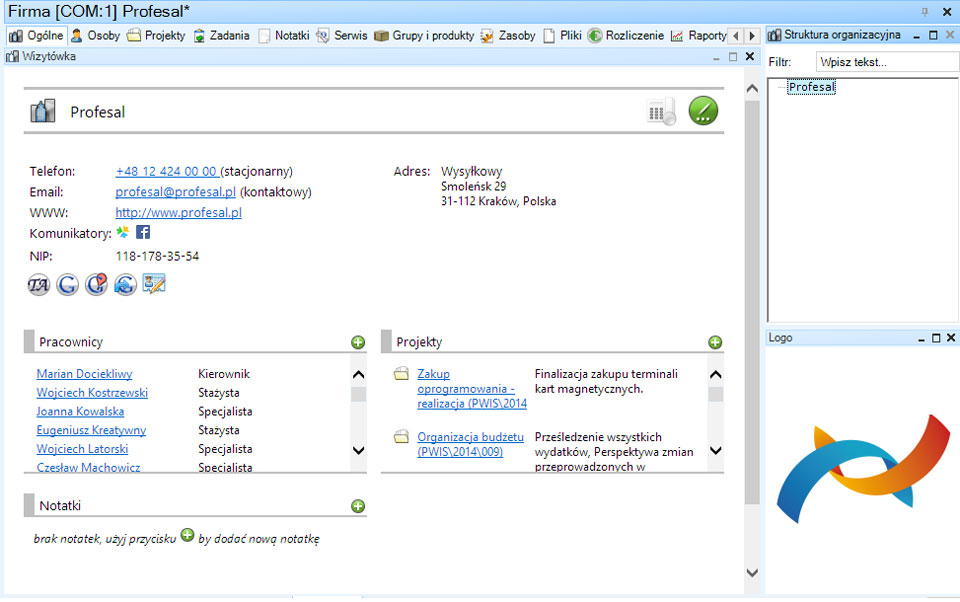Click the company logo image
960x602 pixels.
coord(863,468)
